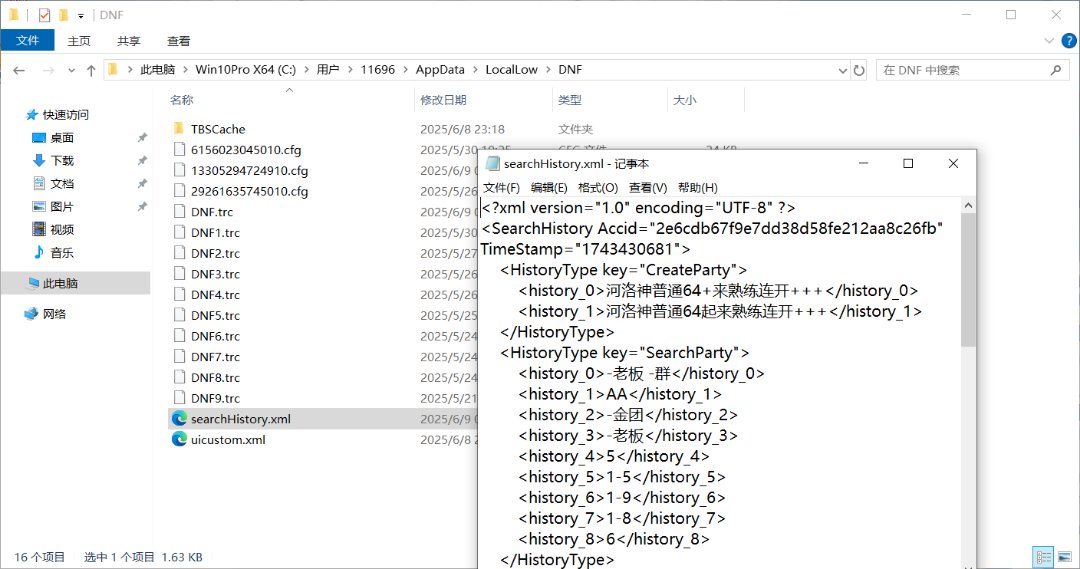1080x569 pixels.
Task: Open the 查看 ribbon tab
Action: pos(178,41)
